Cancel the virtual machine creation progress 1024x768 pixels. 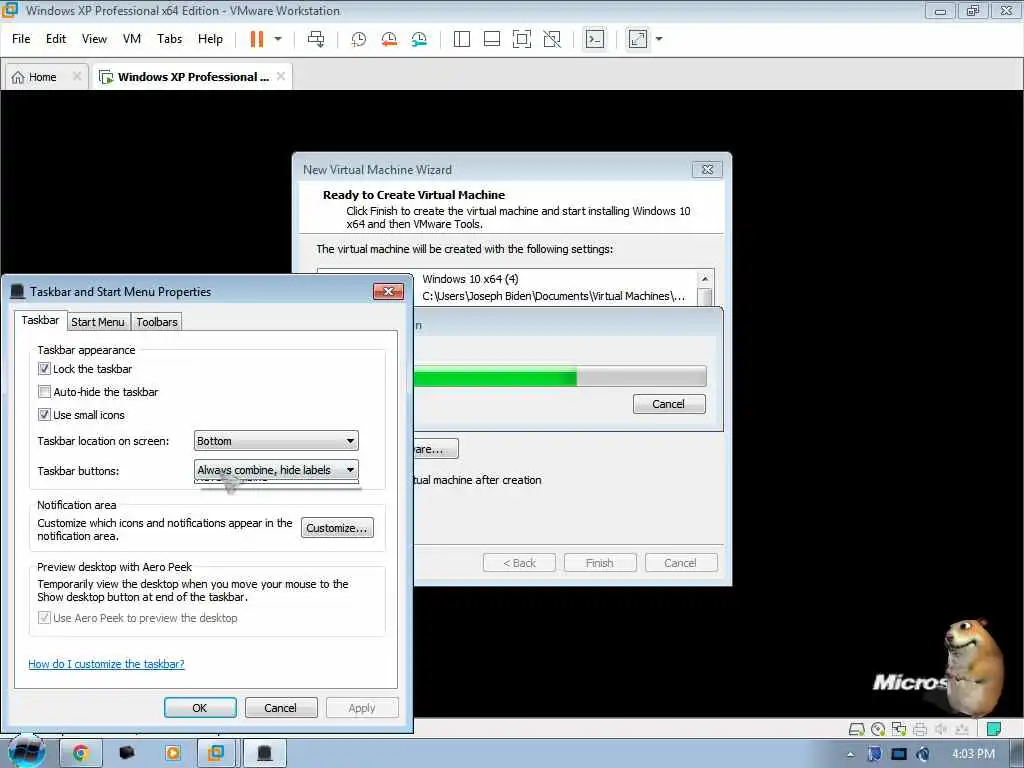tap(669, 404)
